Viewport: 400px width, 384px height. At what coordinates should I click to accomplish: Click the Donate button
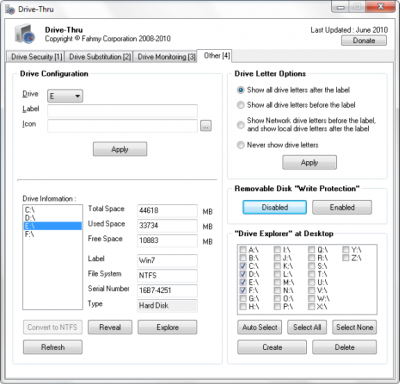click(x=364, y=41)
